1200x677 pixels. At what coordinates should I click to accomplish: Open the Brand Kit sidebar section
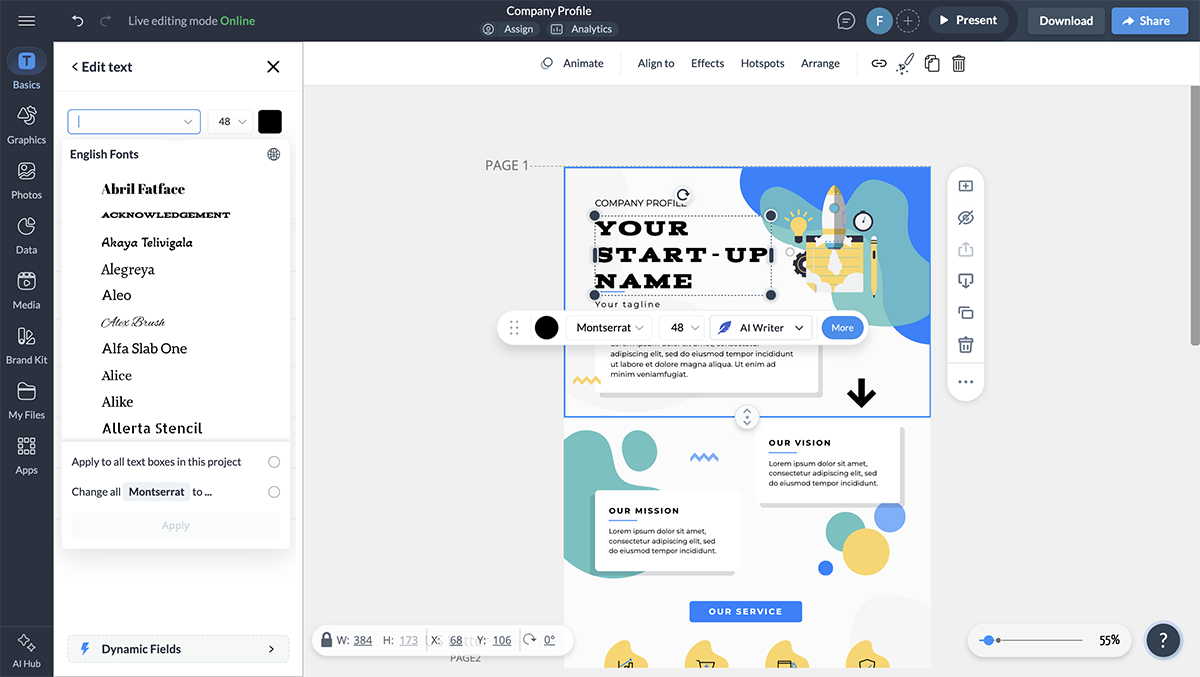[x=27, y=344]
